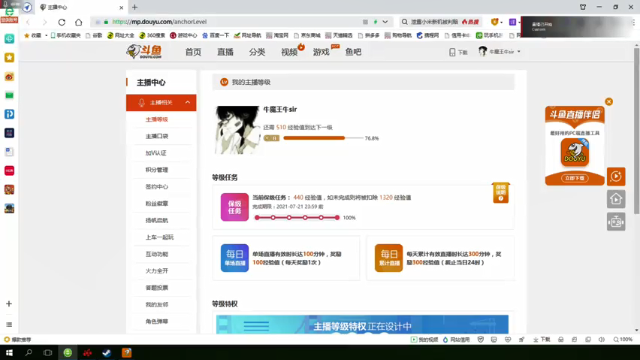This screenshot has width=640, height=360.
Task: Reload the page with the refresh button
Action: (62, 22)
